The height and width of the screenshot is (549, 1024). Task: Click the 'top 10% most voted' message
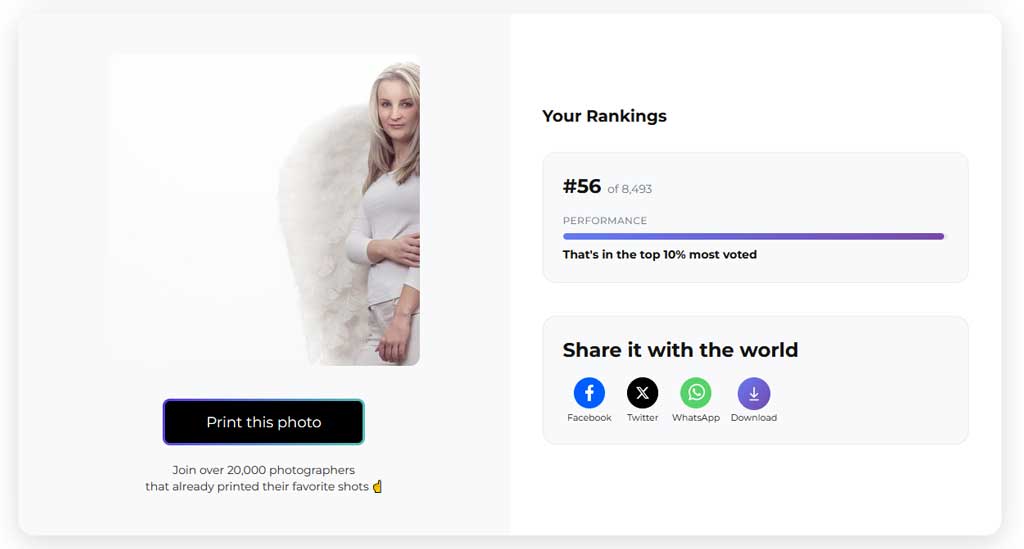pyautogui.click(x=660, y=255)
